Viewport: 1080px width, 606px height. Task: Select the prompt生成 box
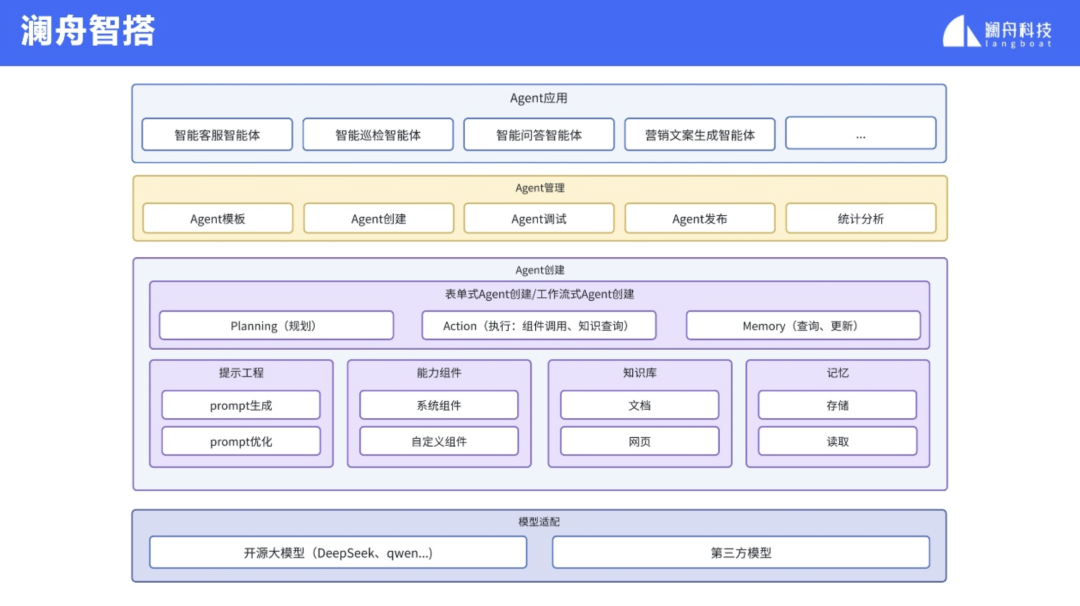click(241, 406)
